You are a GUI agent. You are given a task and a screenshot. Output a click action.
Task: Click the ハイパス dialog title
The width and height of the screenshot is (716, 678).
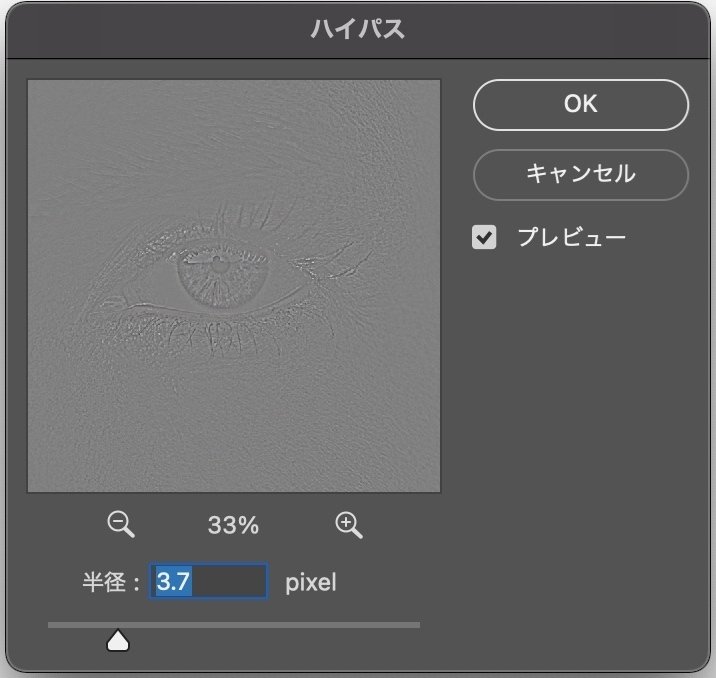[x=358, y=29]
